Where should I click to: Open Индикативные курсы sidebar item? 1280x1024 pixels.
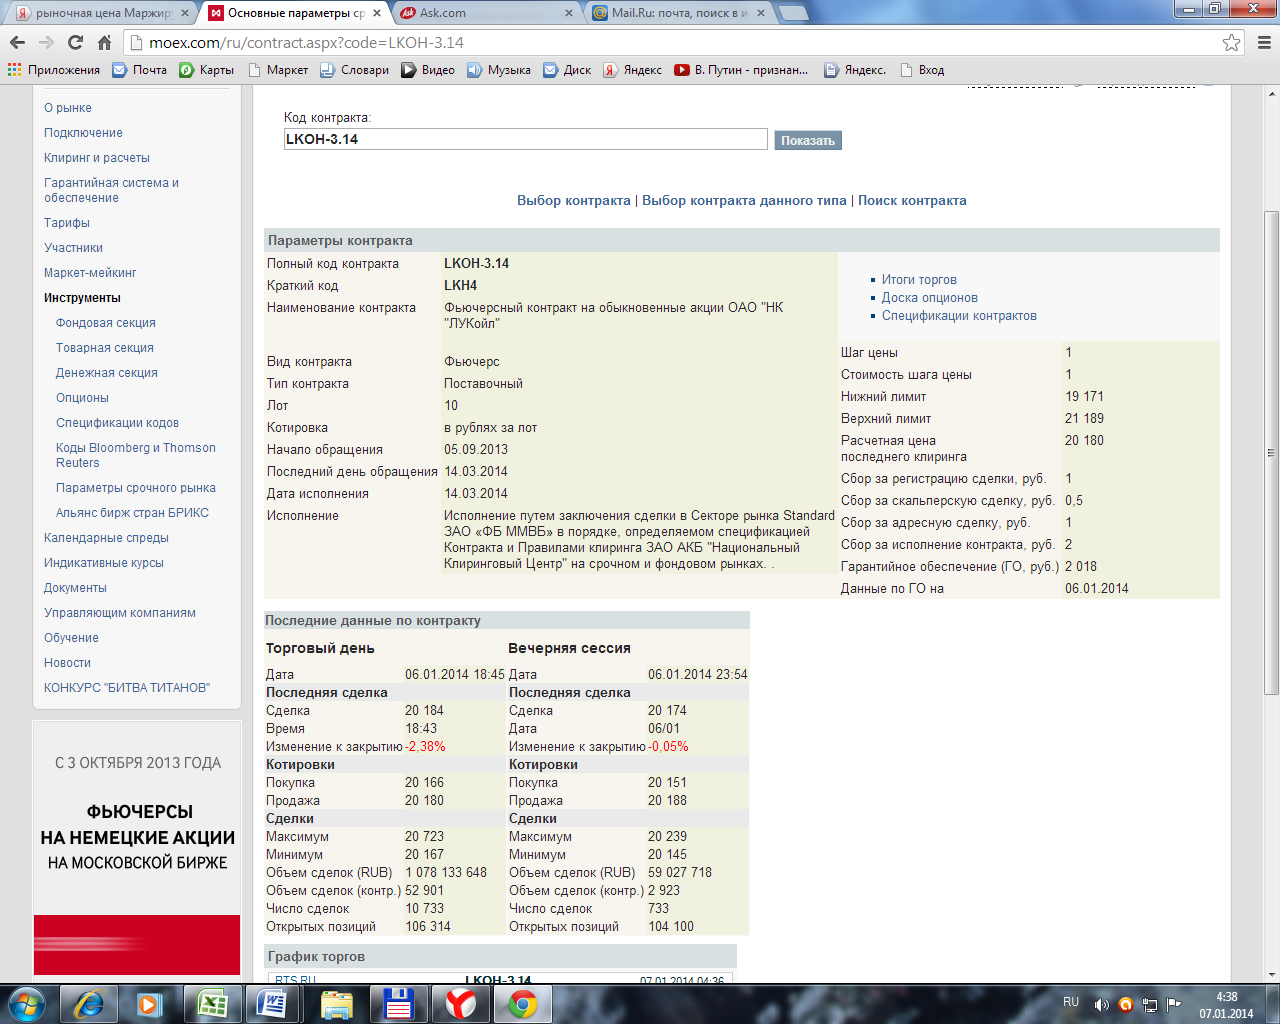pyautogui.click(x=104, y=563)
